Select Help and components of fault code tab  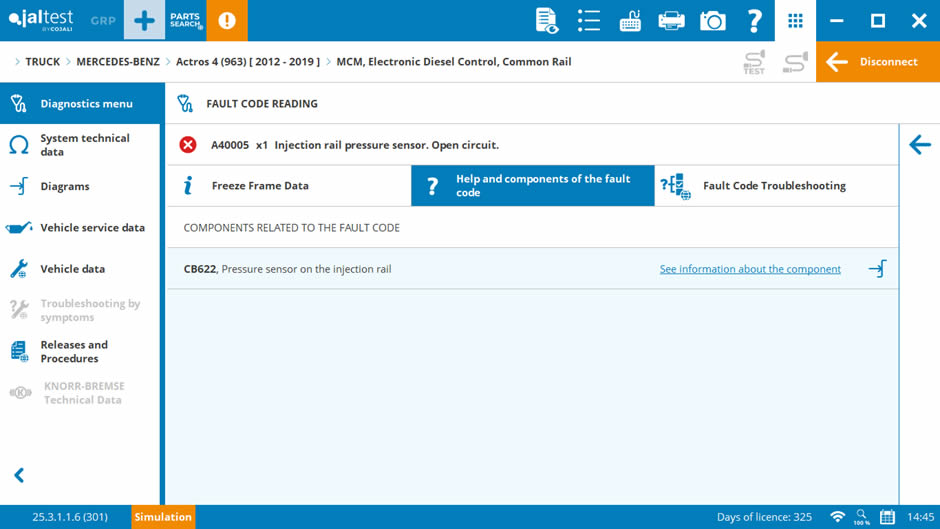[x=533, y=186]
